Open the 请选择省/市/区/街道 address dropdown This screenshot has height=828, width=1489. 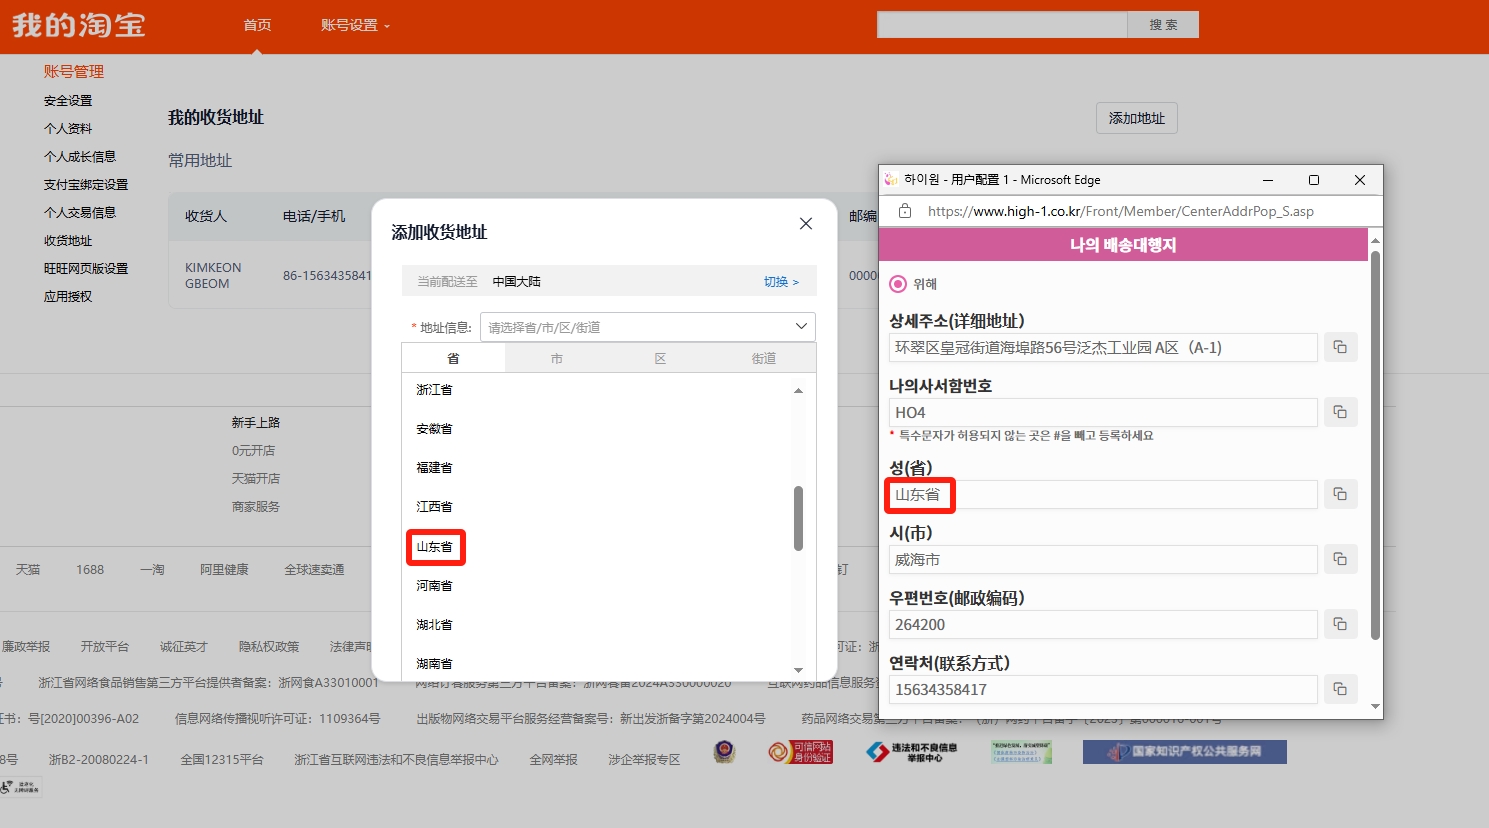click(x=647, y=327)
